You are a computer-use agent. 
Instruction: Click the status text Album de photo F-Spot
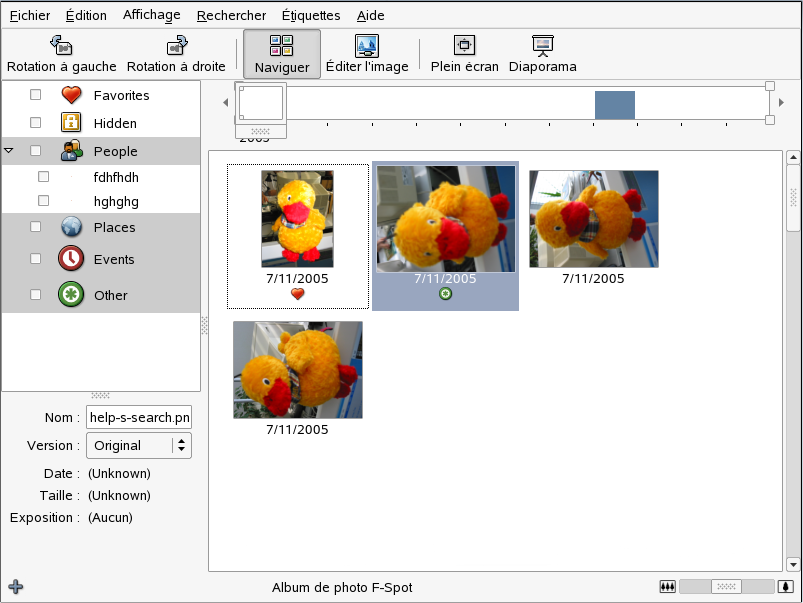click(x=342, y=587)
